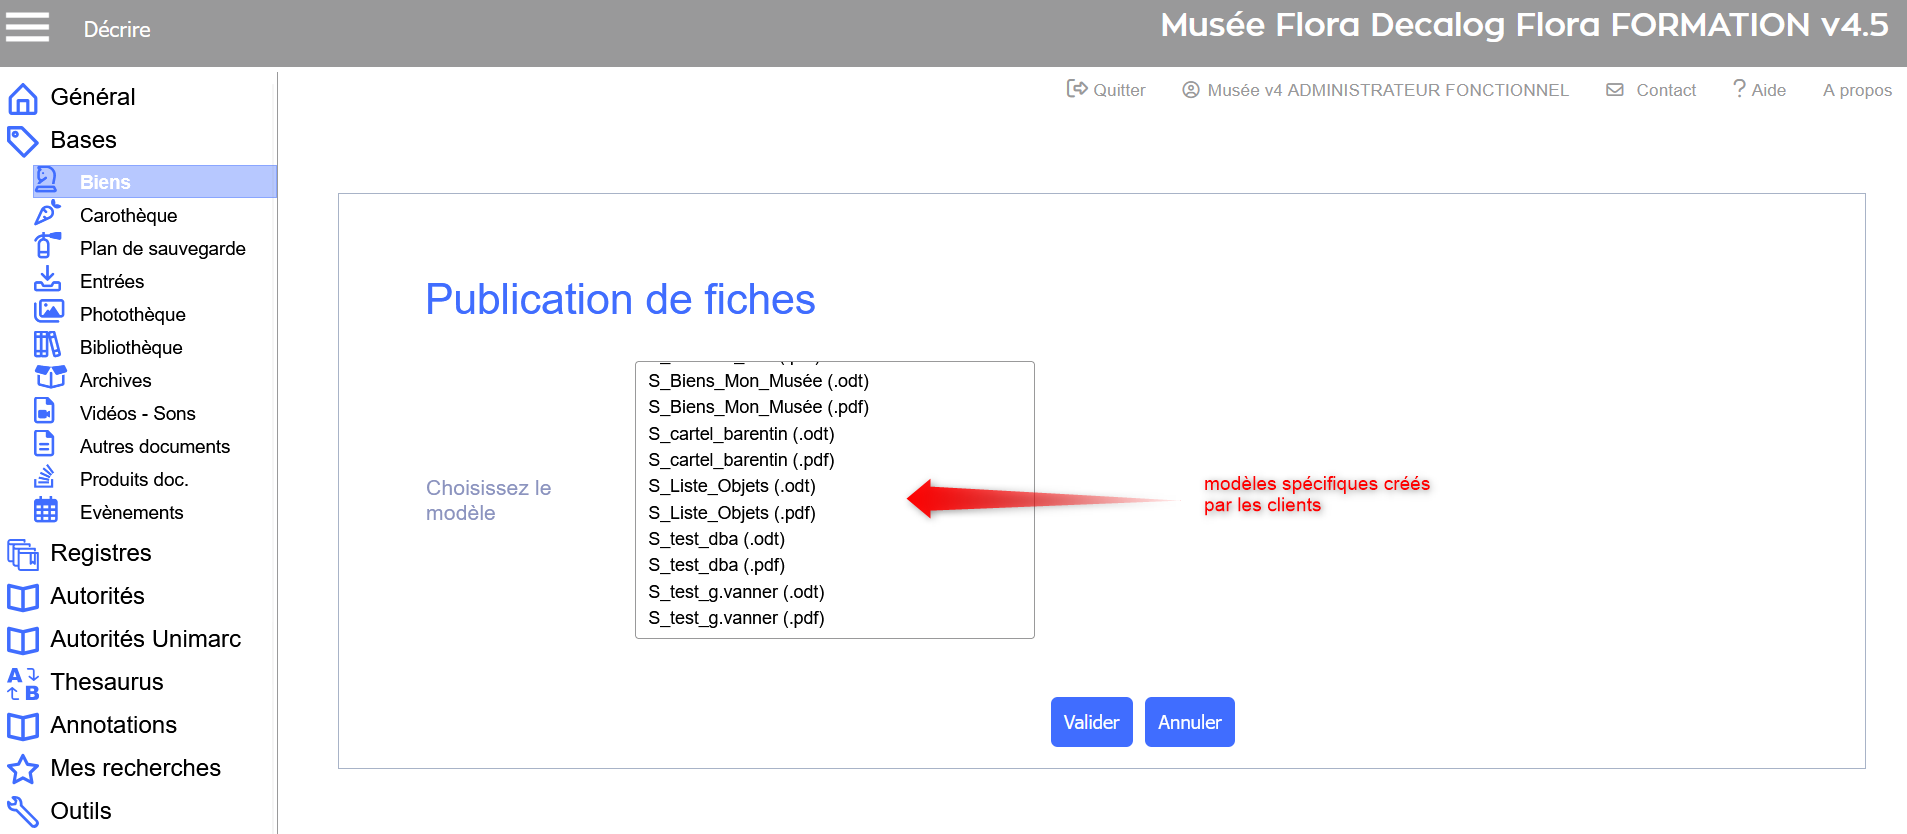
Task: Click the Thesaurus A-B icon
Action: (23, 683)
